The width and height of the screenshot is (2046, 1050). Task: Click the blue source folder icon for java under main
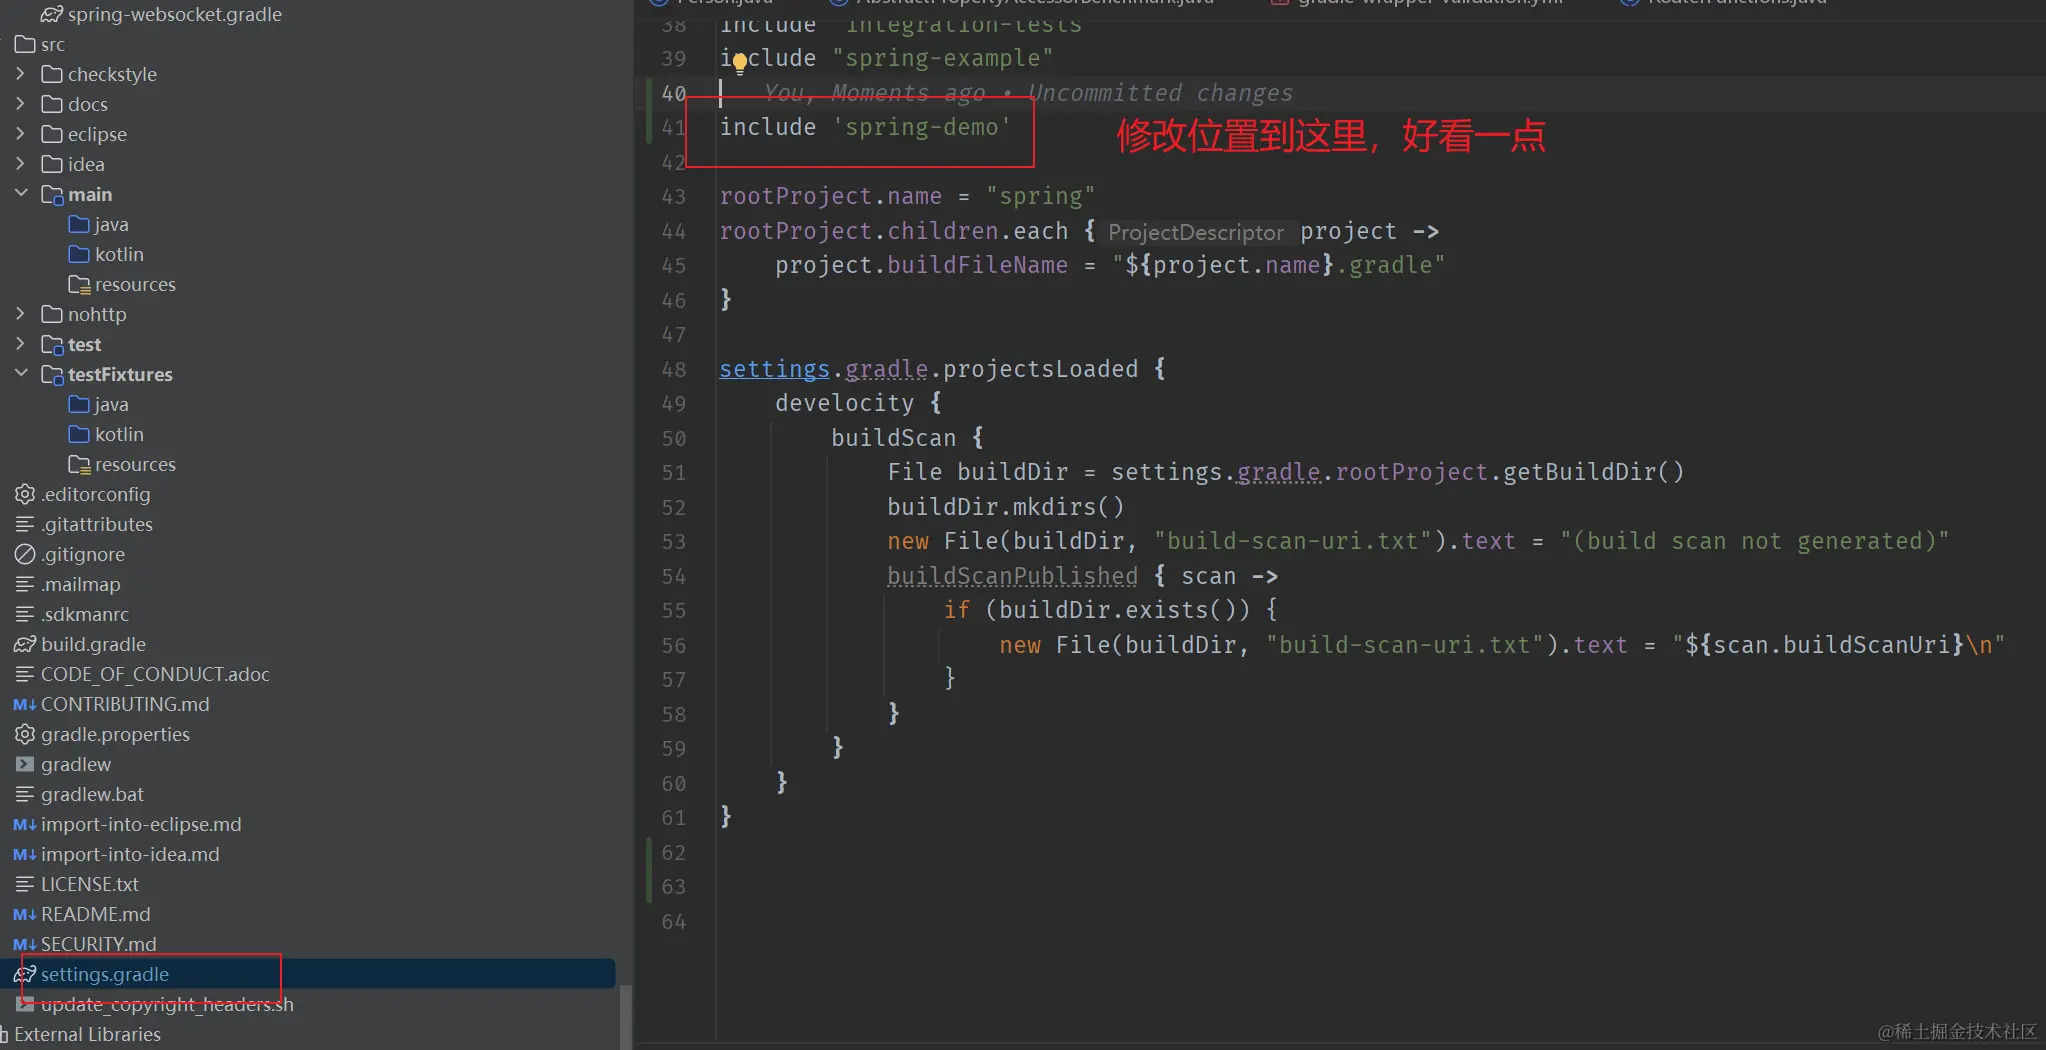click(79, 224)
